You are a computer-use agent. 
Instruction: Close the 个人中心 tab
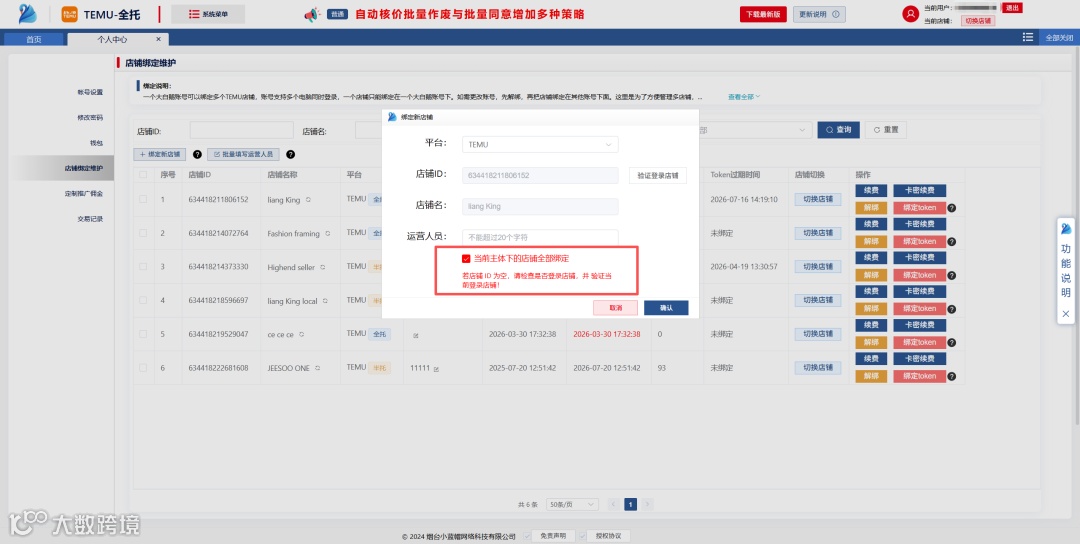[x=158, y=39]
